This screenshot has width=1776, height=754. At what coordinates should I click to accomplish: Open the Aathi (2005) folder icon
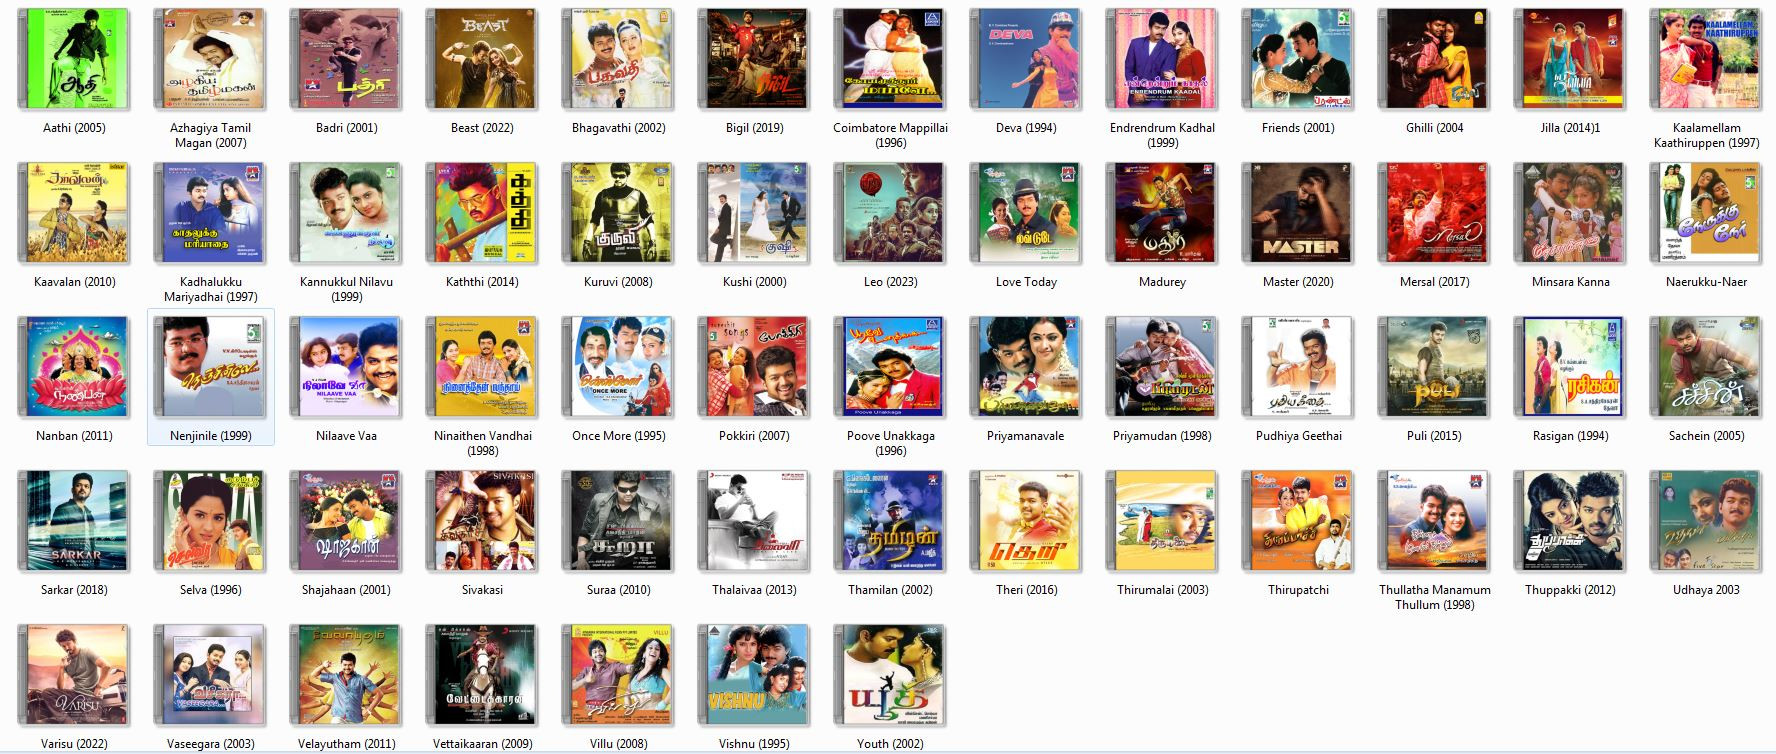(74, 60)
